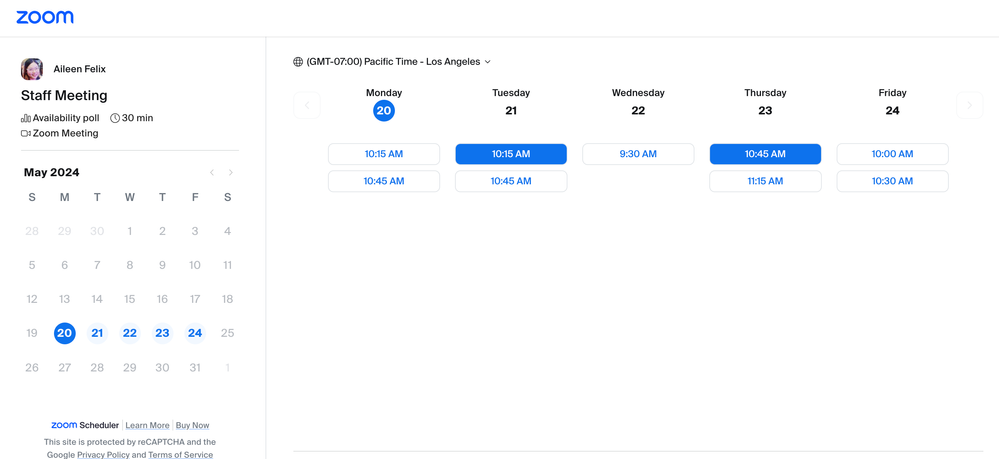Pick Wednesday 9:30 AM slot
Image resolution: width=999 pixels, height=459 pixels.
(638, 154)
